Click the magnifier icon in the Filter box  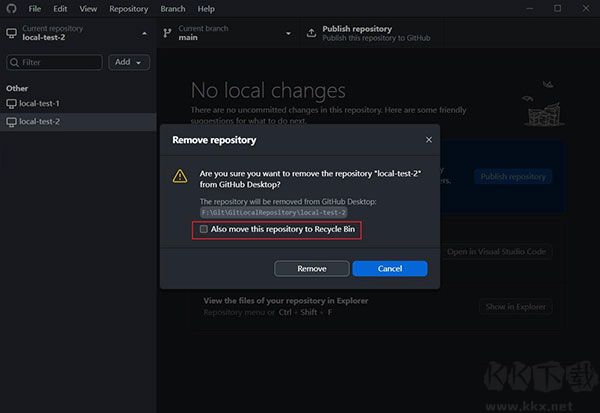[14, 62]
